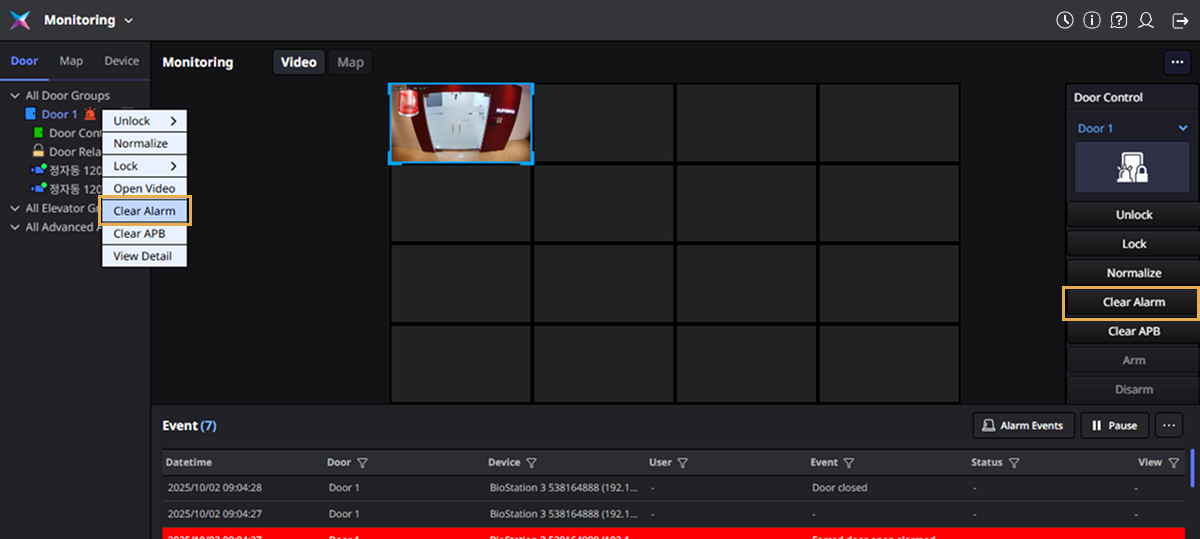Open Monitoring panel more options button

tap(1176, 62)
